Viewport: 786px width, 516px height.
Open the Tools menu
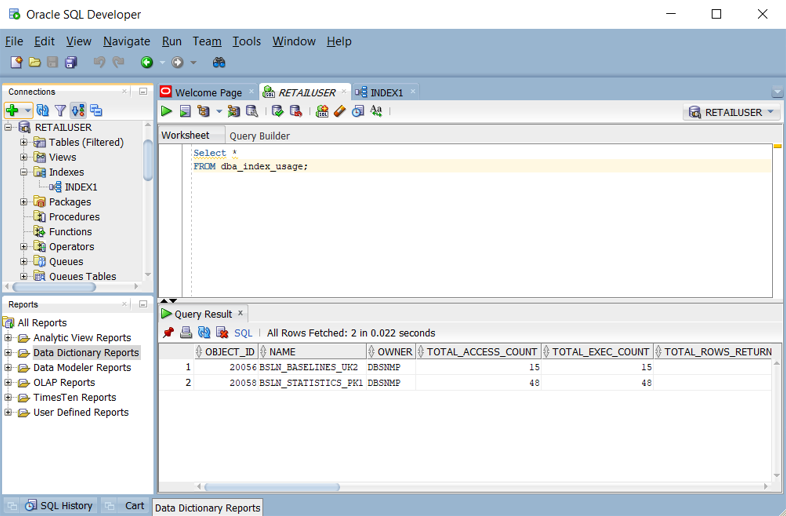coord(246,41)
